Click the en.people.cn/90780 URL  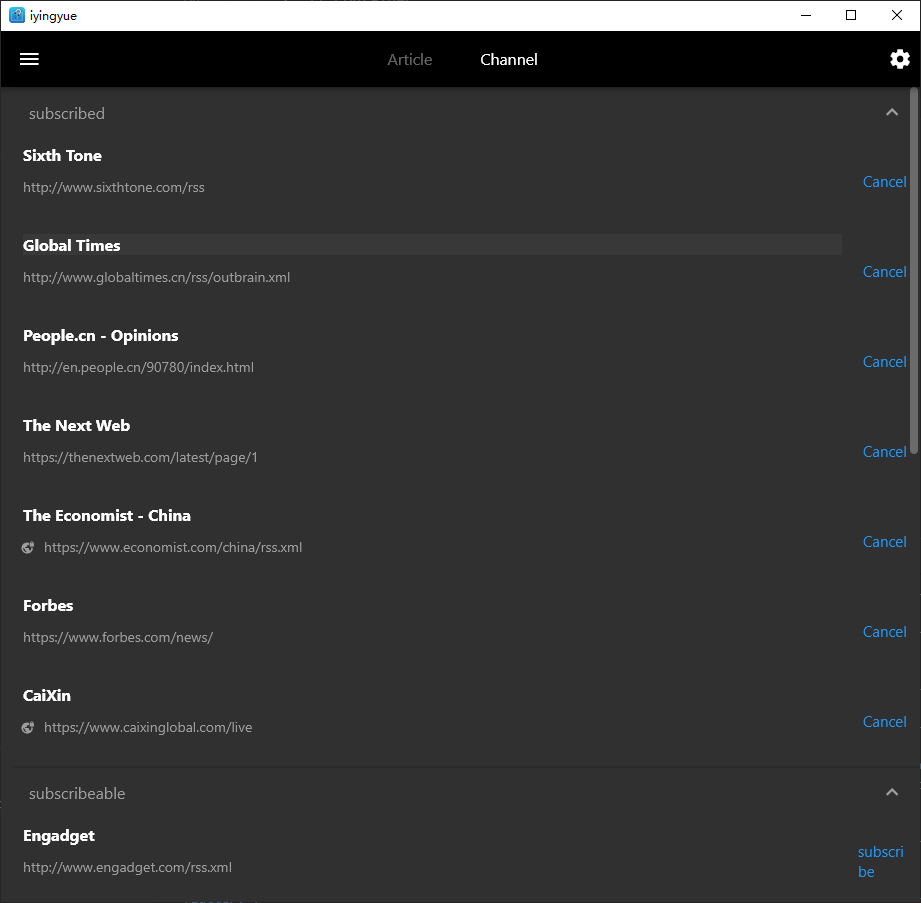pos(139,367)
